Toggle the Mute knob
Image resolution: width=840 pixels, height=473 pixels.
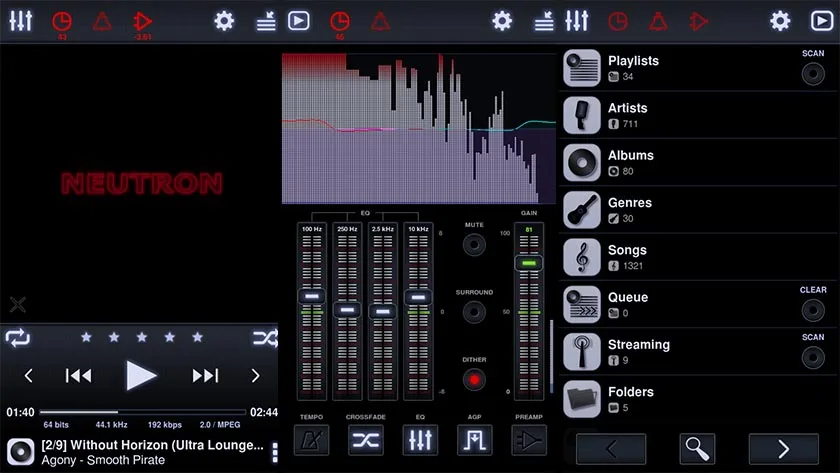point(474,245)
